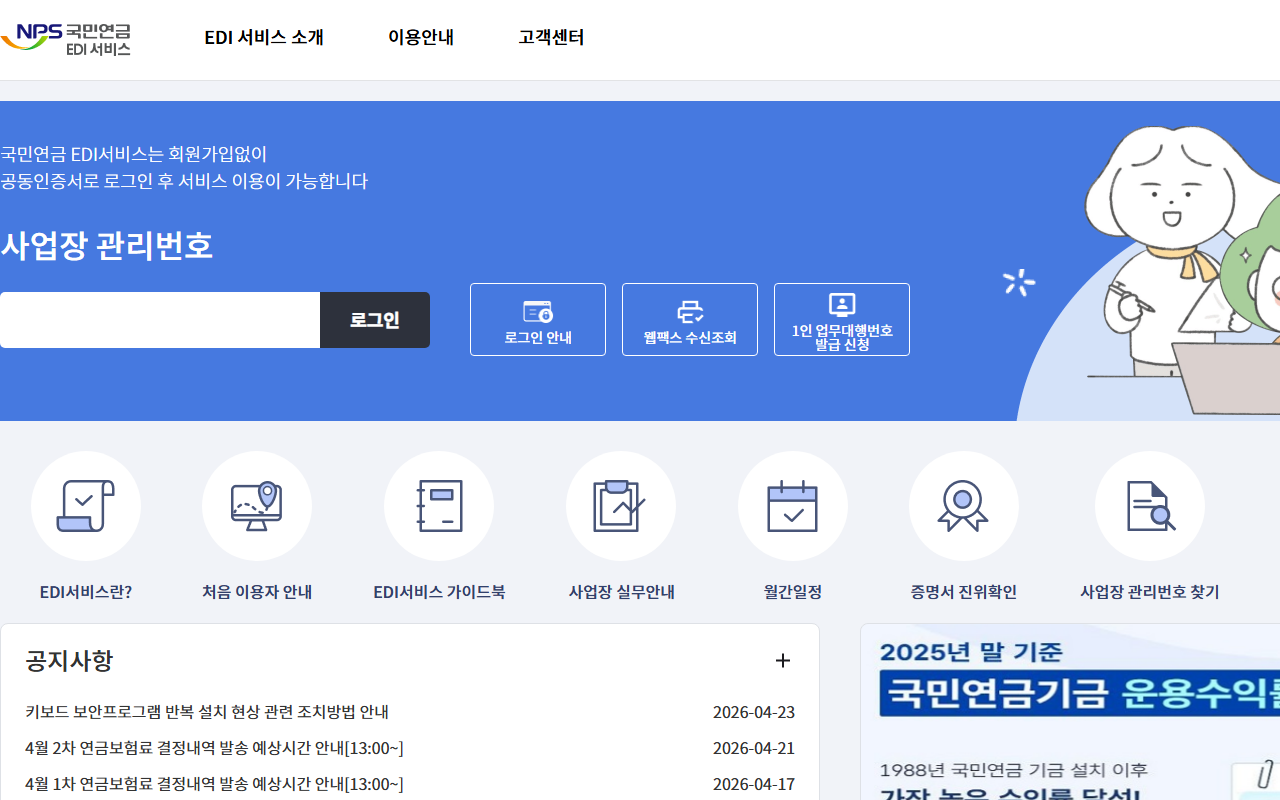This screenshot has width=1280, height=800.
Task: Click the EDI서비스 가이드북 notebook icon
Action: [439, 506]
